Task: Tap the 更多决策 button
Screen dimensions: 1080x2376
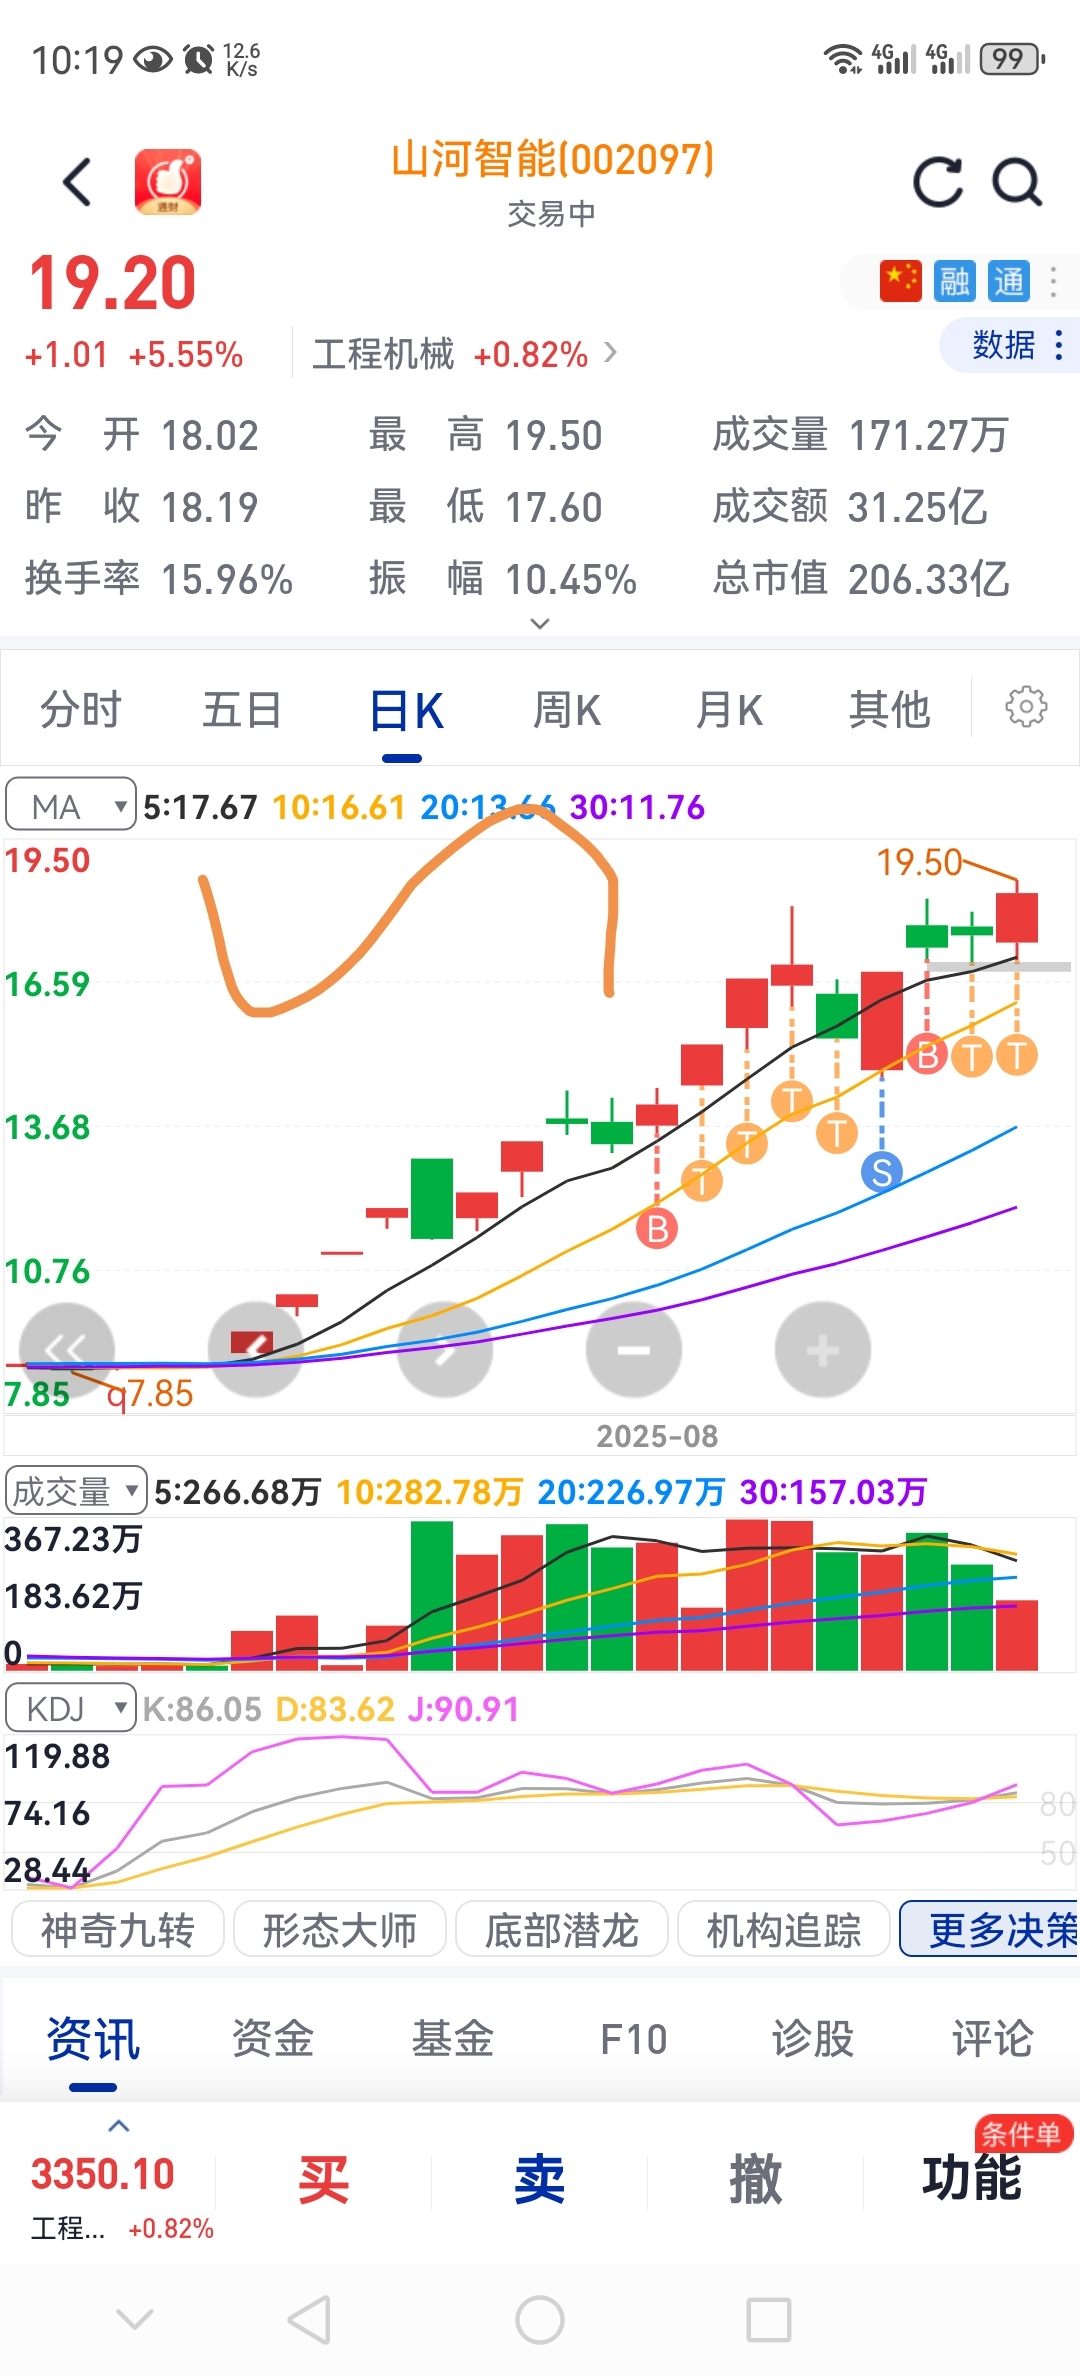Action: (990, 1929)
